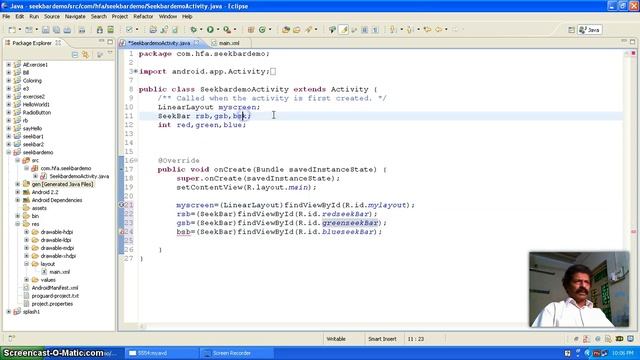Image resolution: width=640 pixels, height=360 pixels.
Task: Maximize the editor area
Action: tap(632, 42)
